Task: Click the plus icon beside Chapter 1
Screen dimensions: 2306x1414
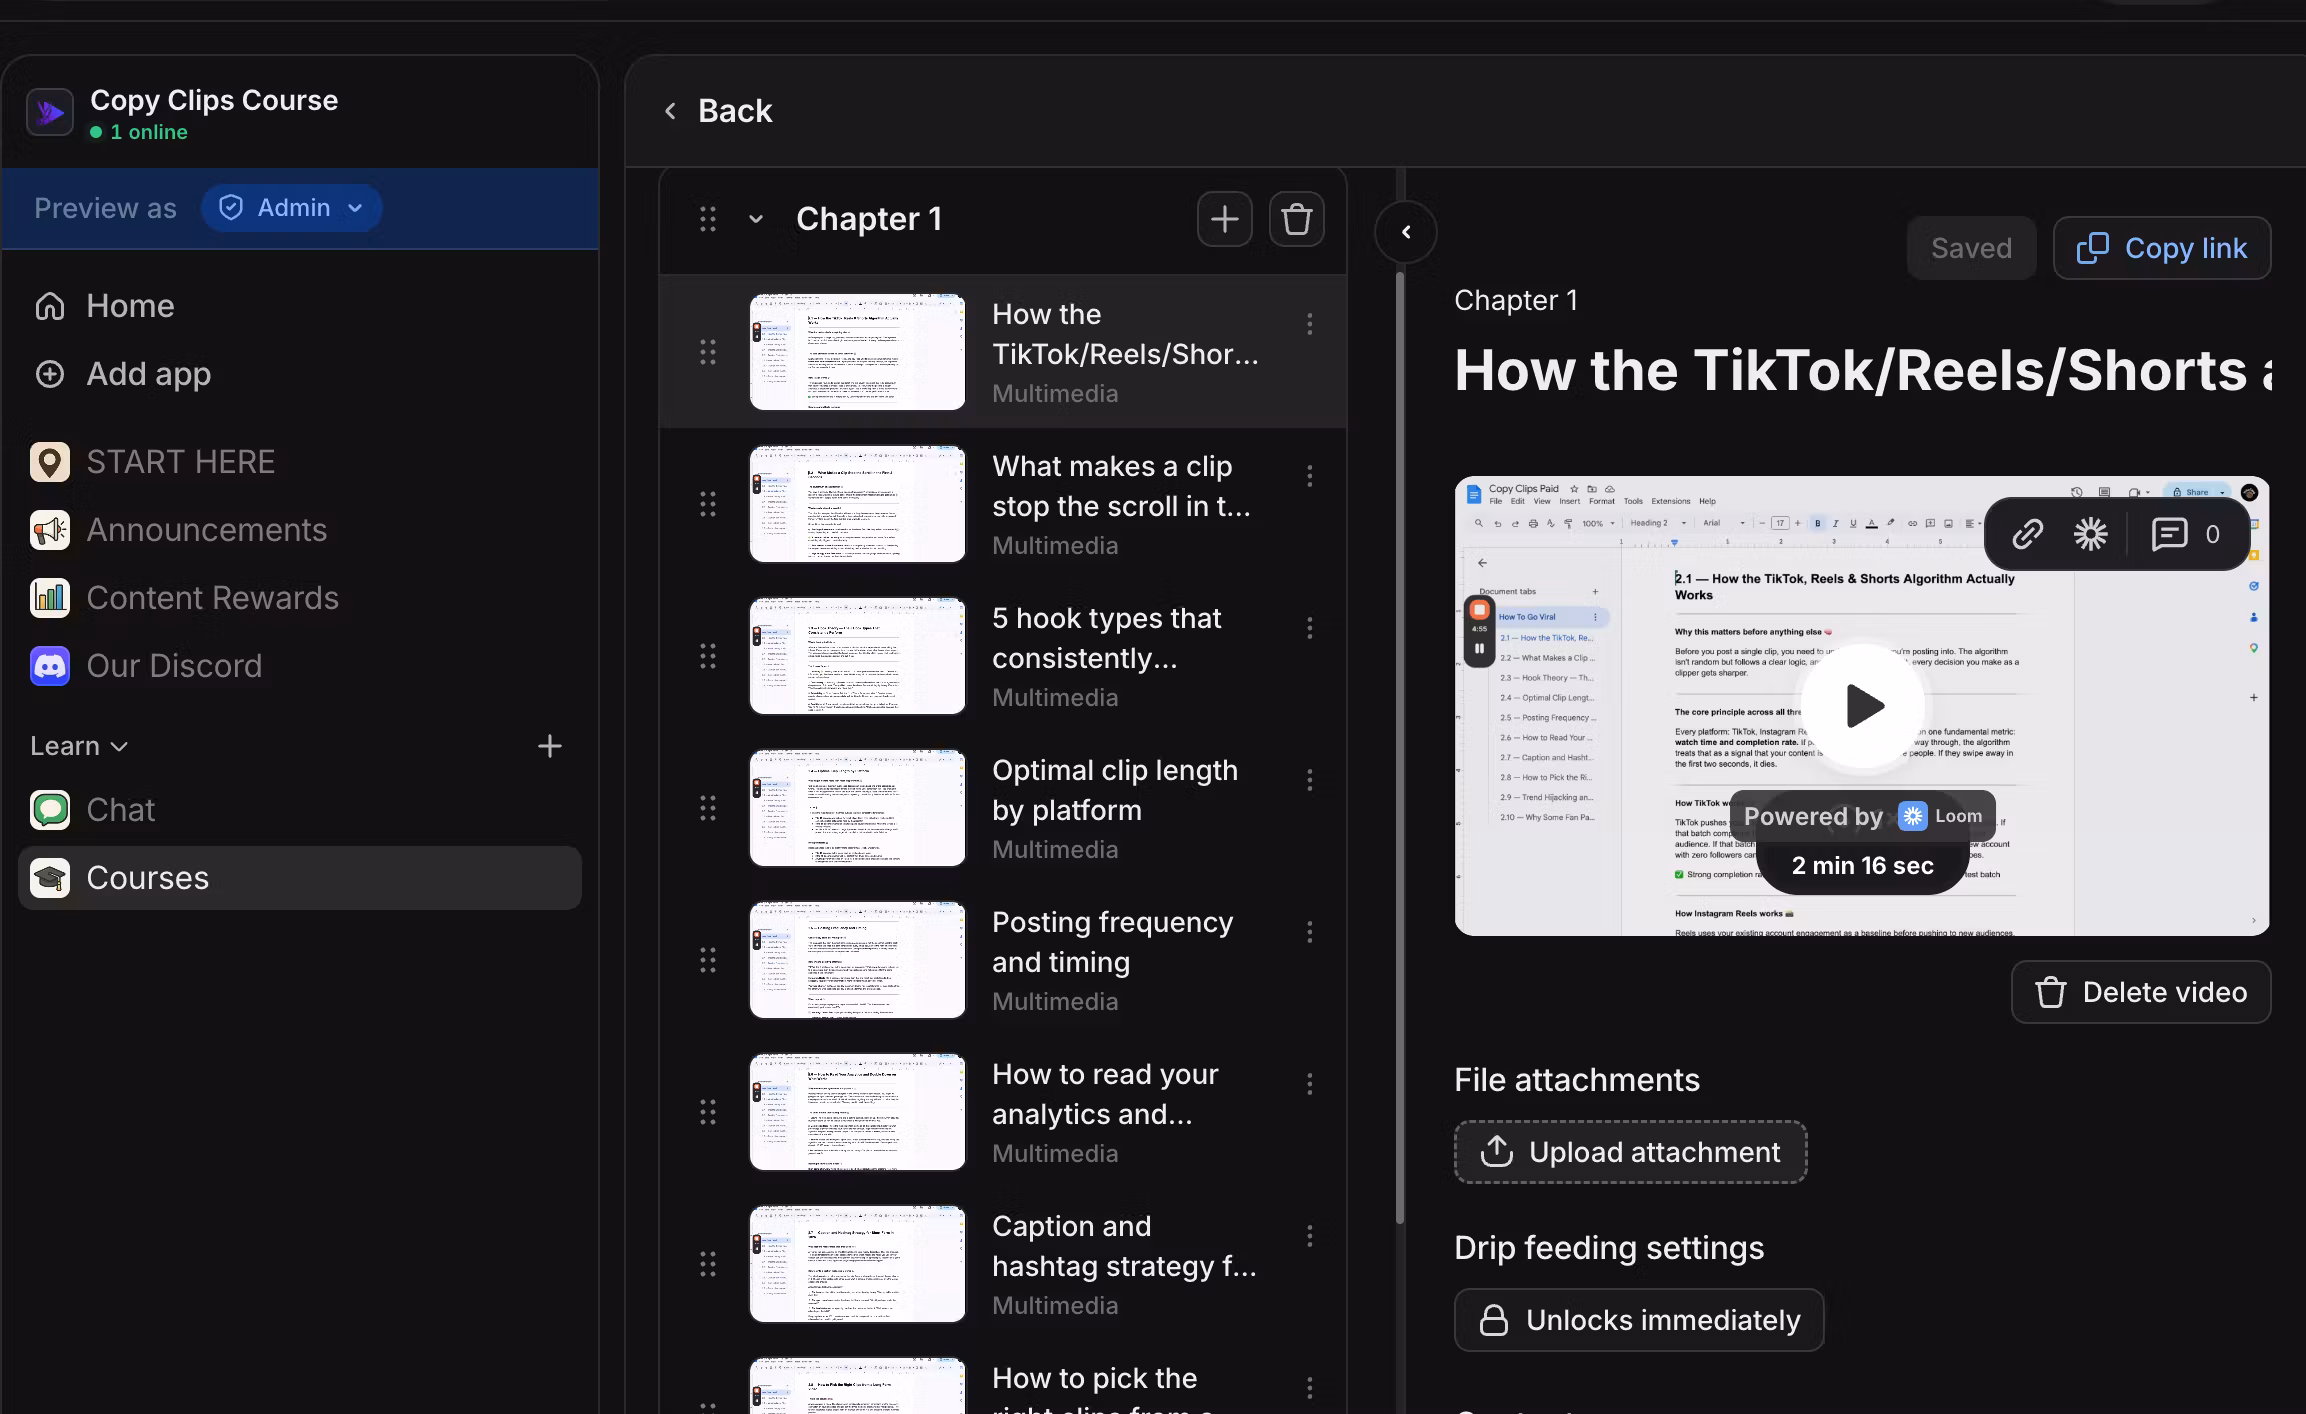Action: [1224, 219]
